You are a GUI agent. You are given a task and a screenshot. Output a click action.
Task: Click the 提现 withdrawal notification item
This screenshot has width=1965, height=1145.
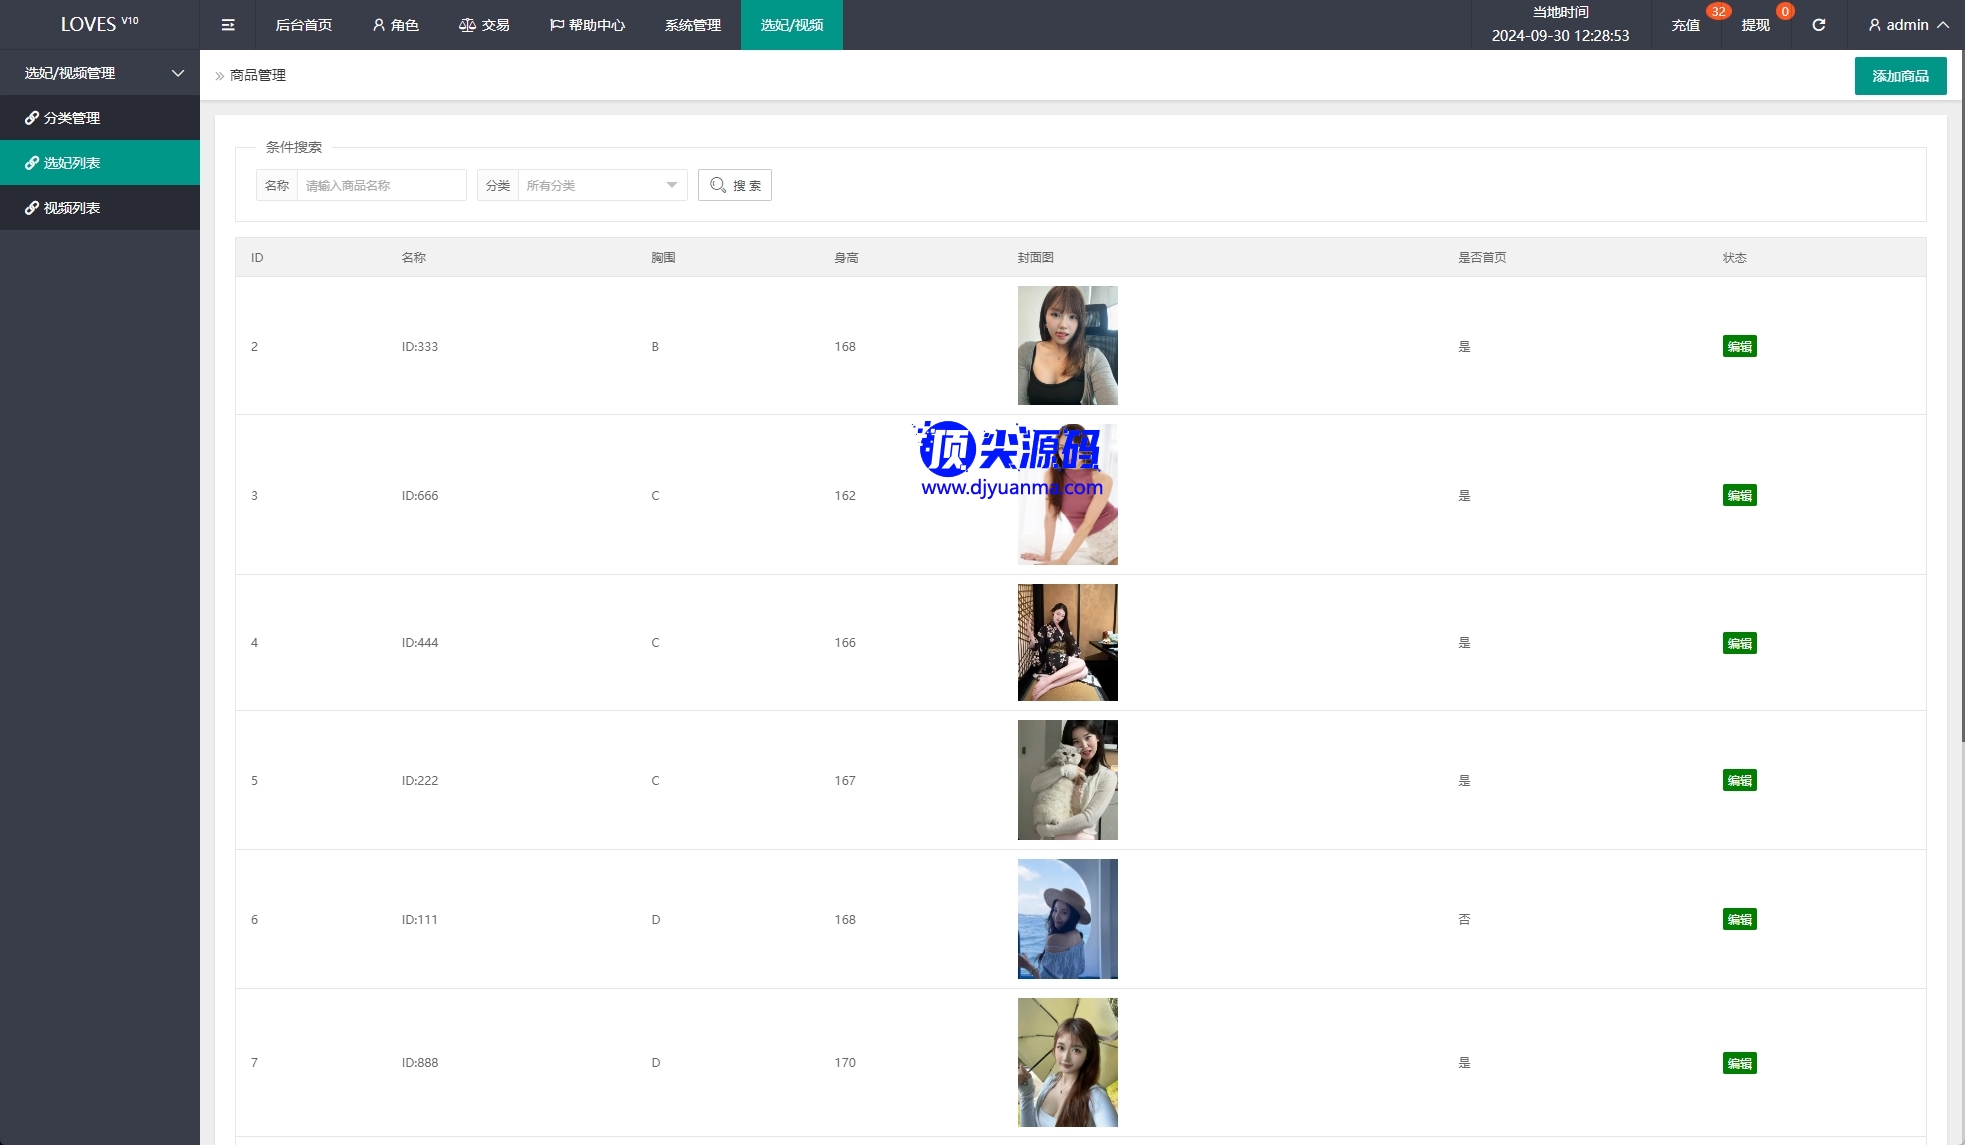1755,25
